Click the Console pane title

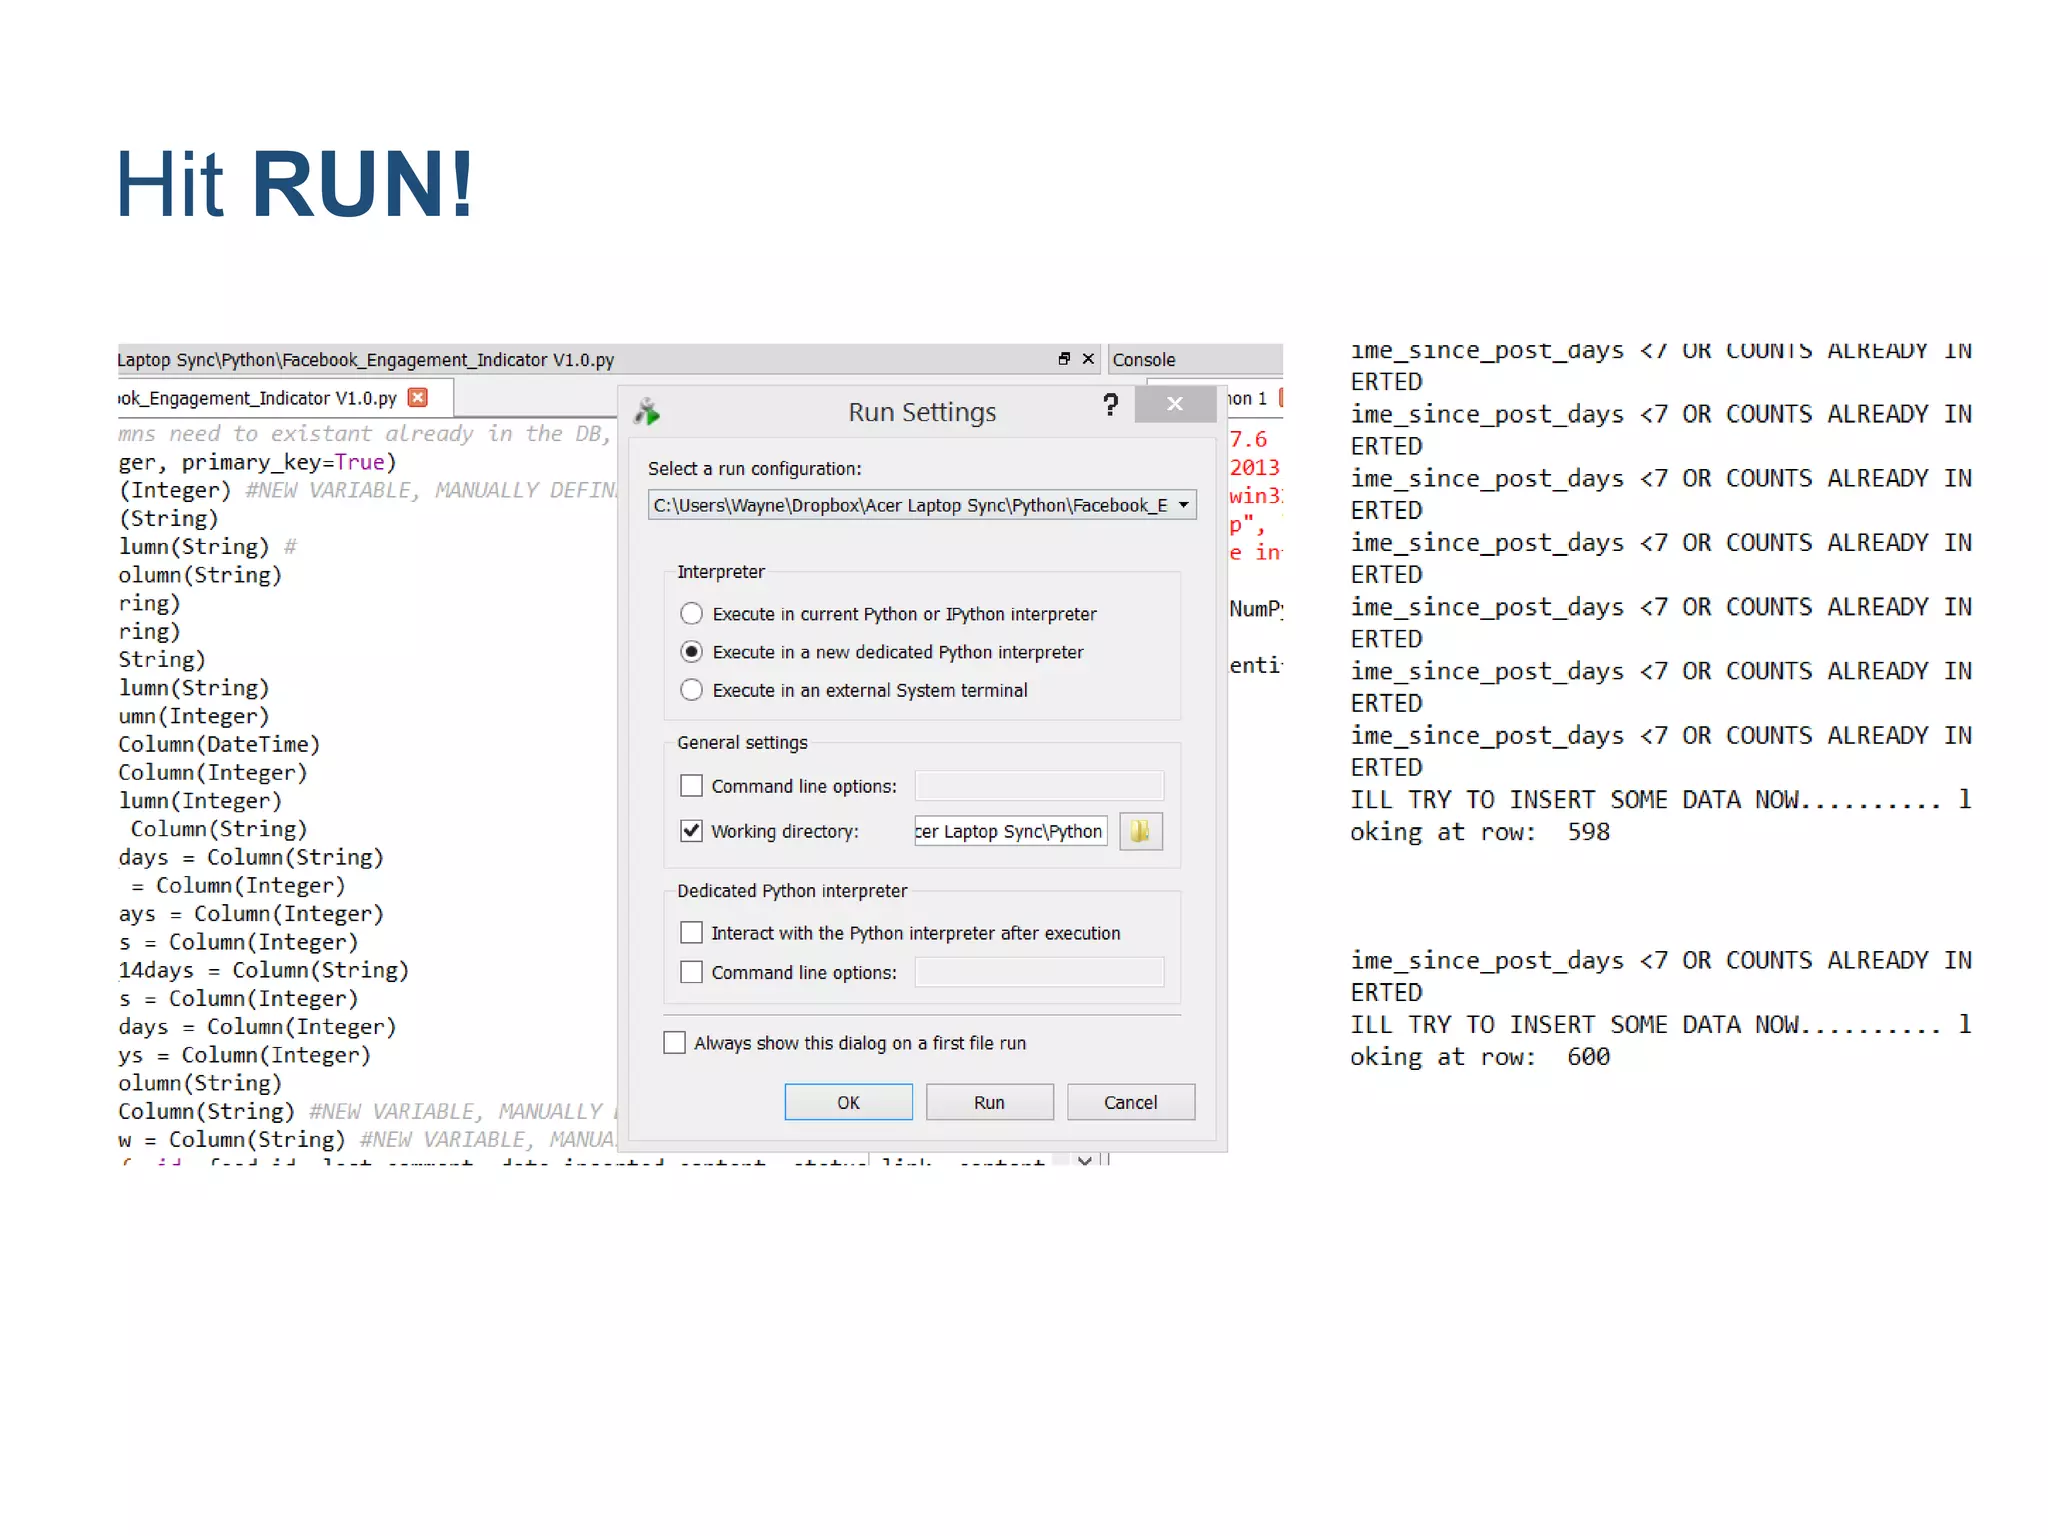point(1144,360)
